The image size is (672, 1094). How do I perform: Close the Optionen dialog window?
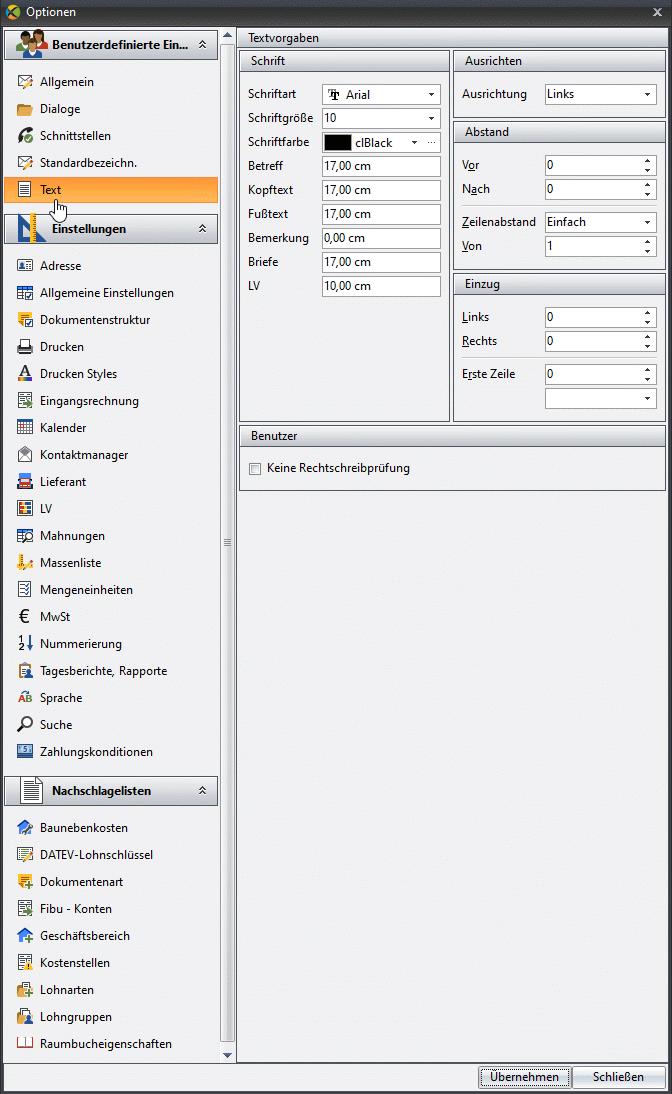657,12
